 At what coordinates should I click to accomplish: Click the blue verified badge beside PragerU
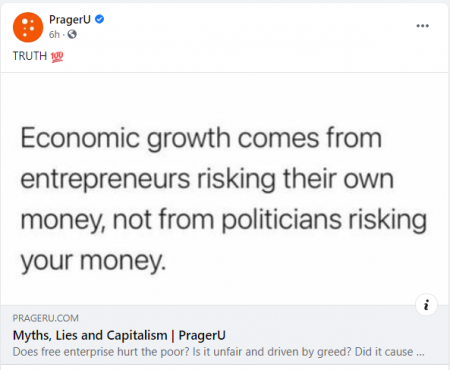(x=99, y=19)
